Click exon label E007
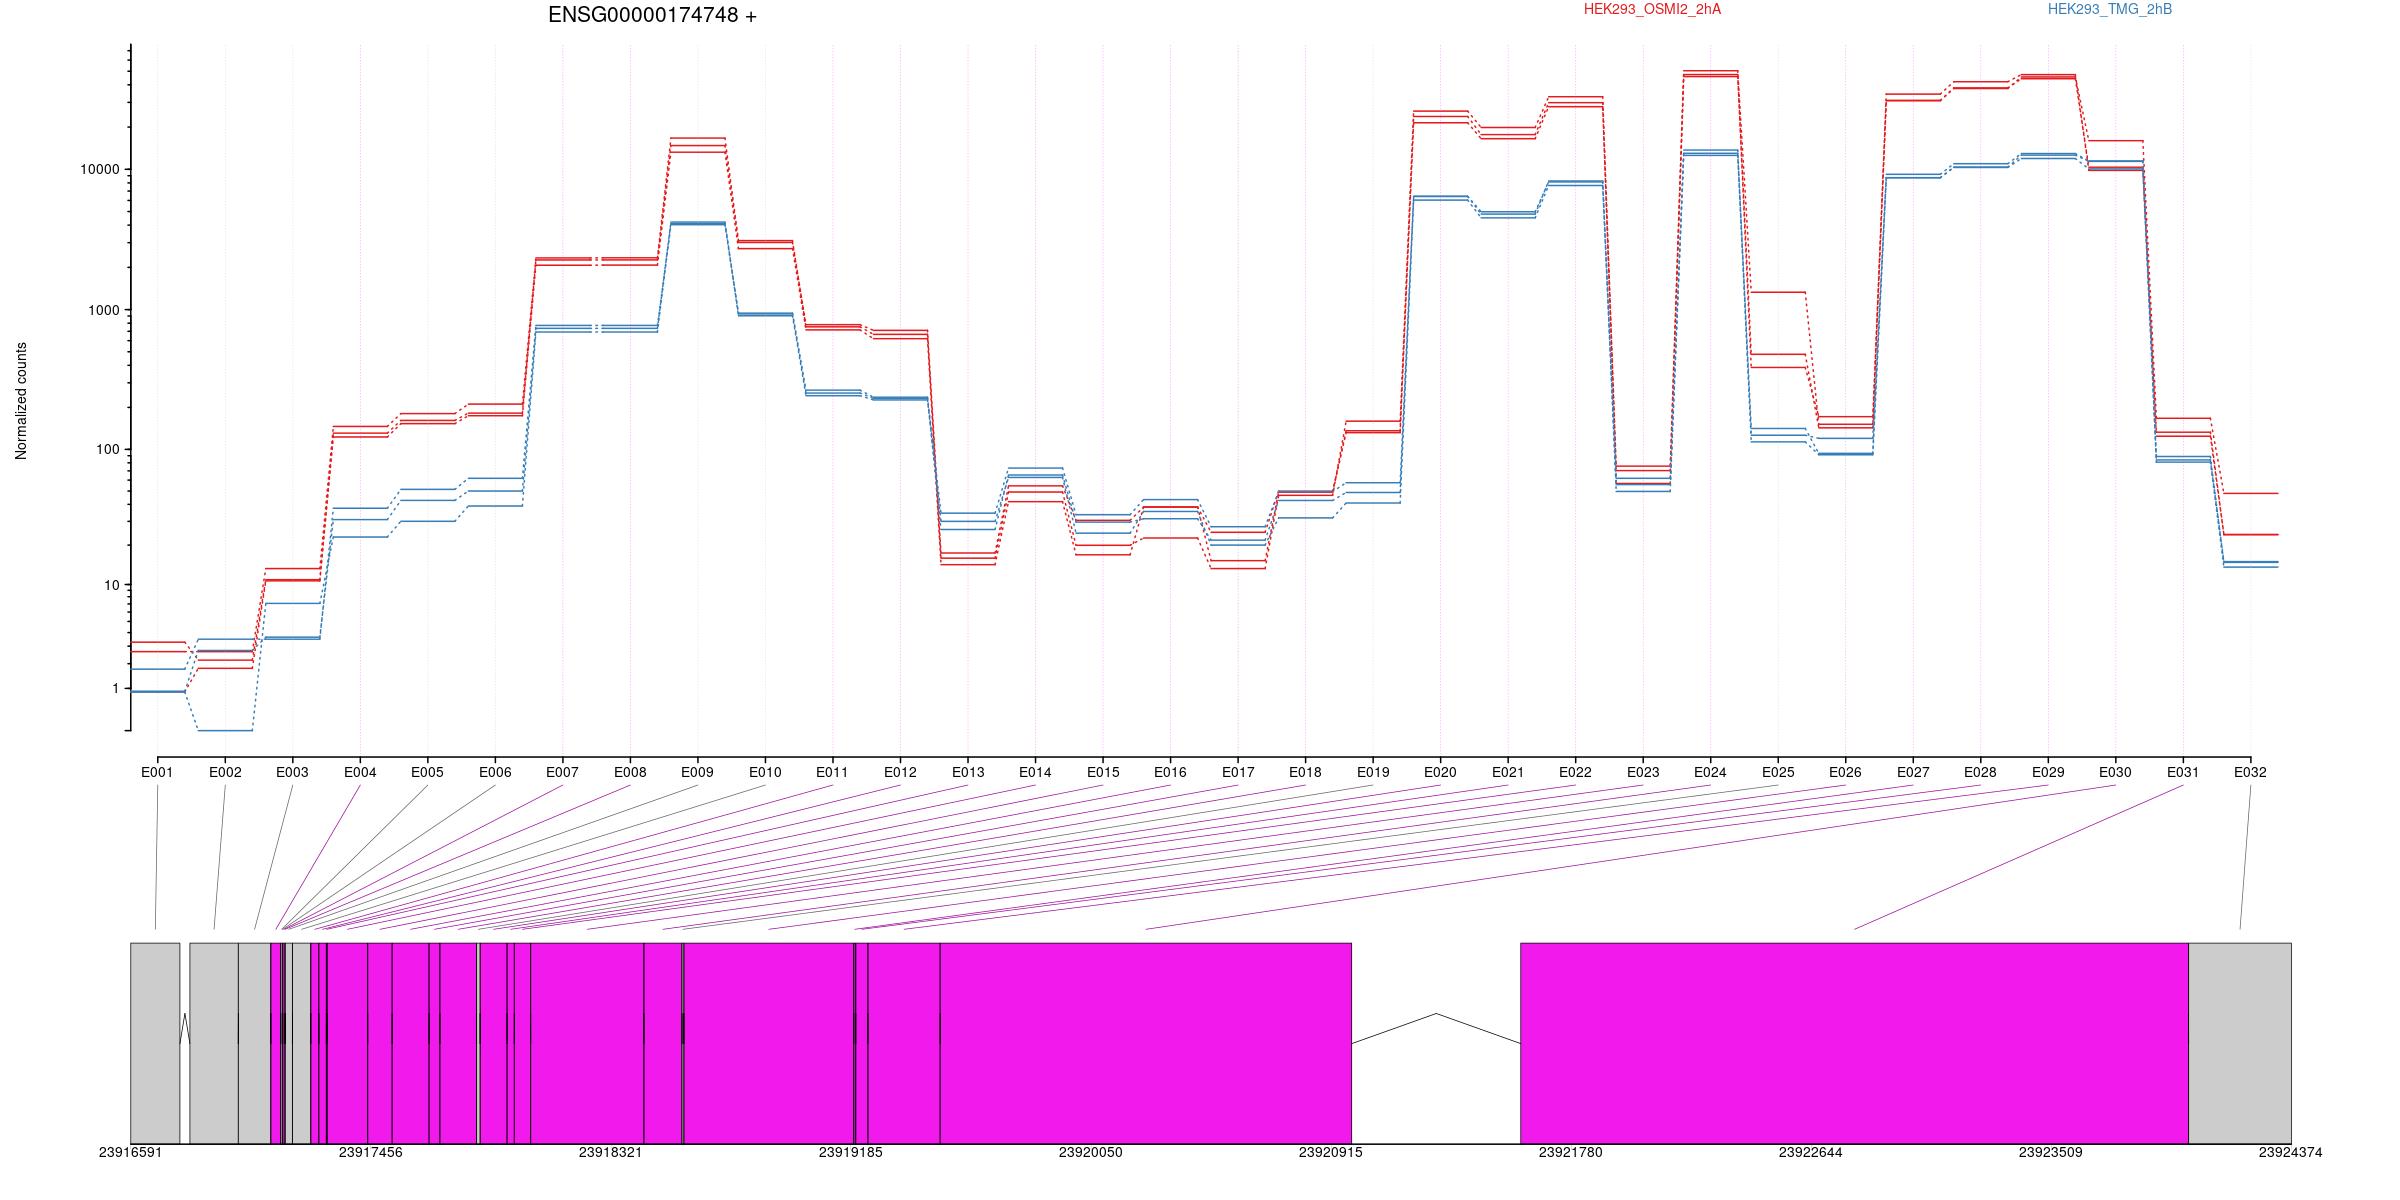The width and height of the screenshot is (2400, 1200). tap(562, 772)
